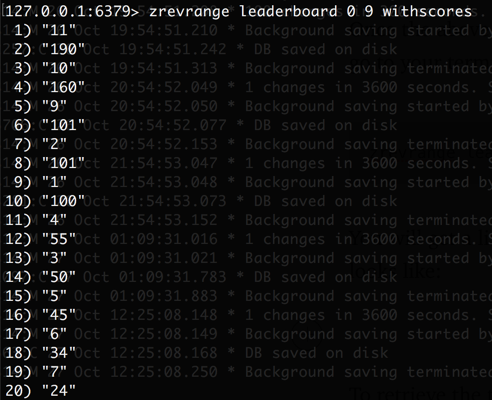This screenshot has width=492, height=400.
Task: Select output line 10 value "100"
Action: [x=64, y=201]
